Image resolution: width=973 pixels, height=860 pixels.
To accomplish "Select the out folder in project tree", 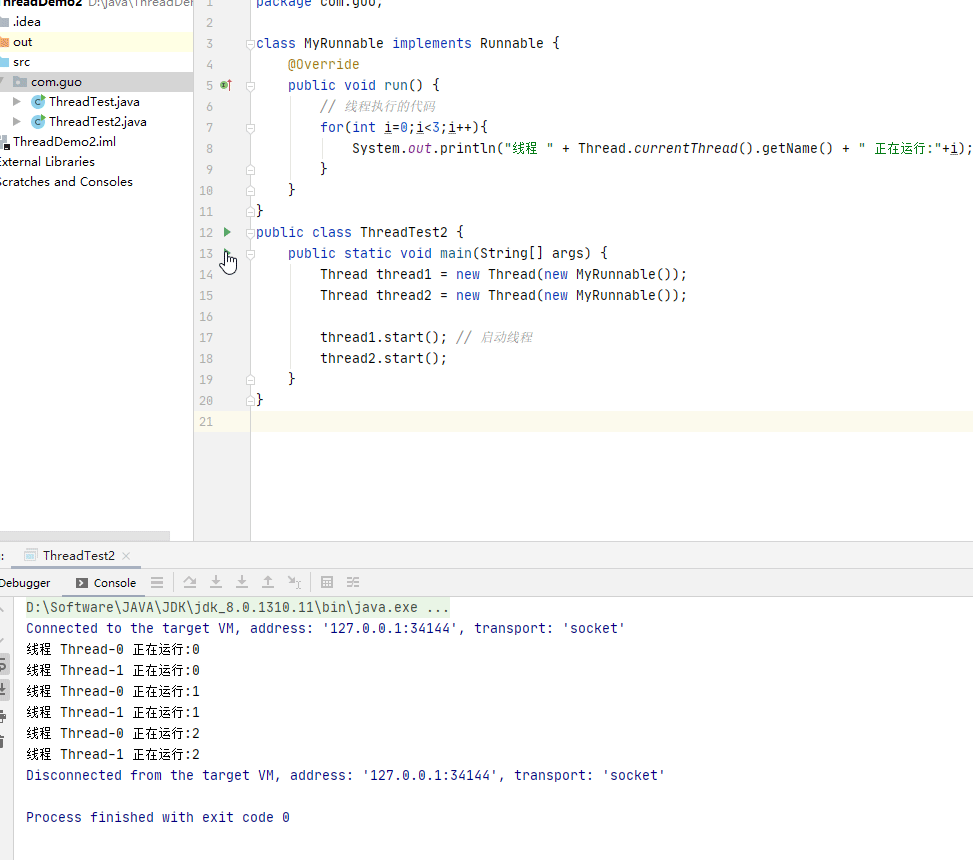I will (22, 42).
